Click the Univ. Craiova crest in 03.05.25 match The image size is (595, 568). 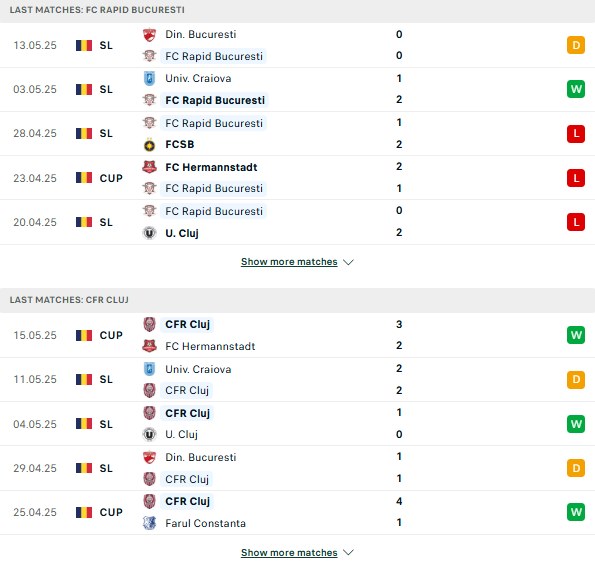click(x=150, y=79)
